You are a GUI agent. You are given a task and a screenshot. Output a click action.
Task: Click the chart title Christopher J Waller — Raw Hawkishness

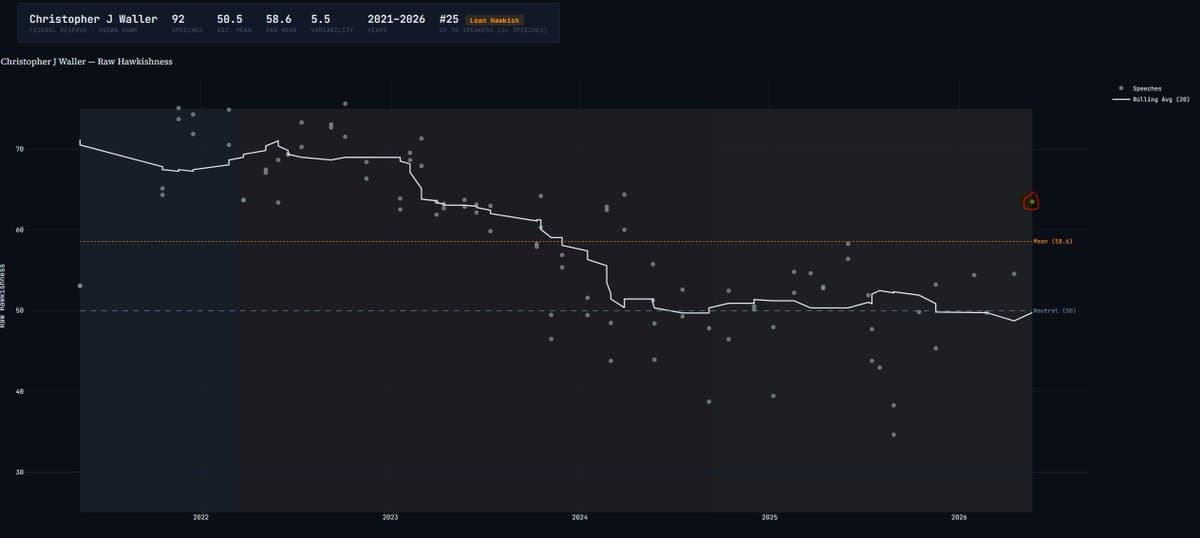[86, 62]
